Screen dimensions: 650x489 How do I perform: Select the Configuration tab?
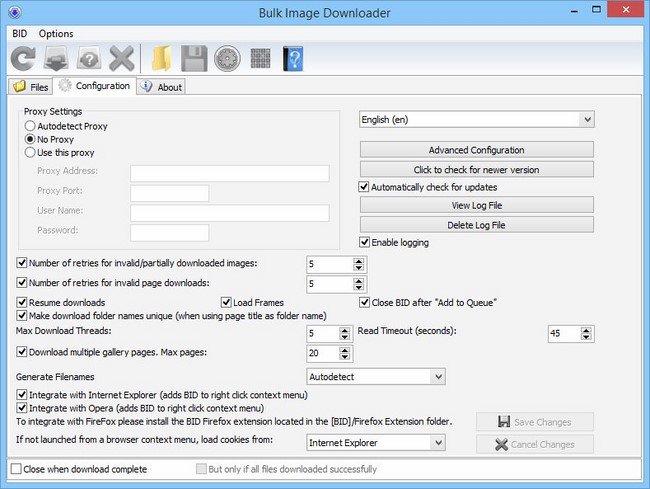point(95,86)
